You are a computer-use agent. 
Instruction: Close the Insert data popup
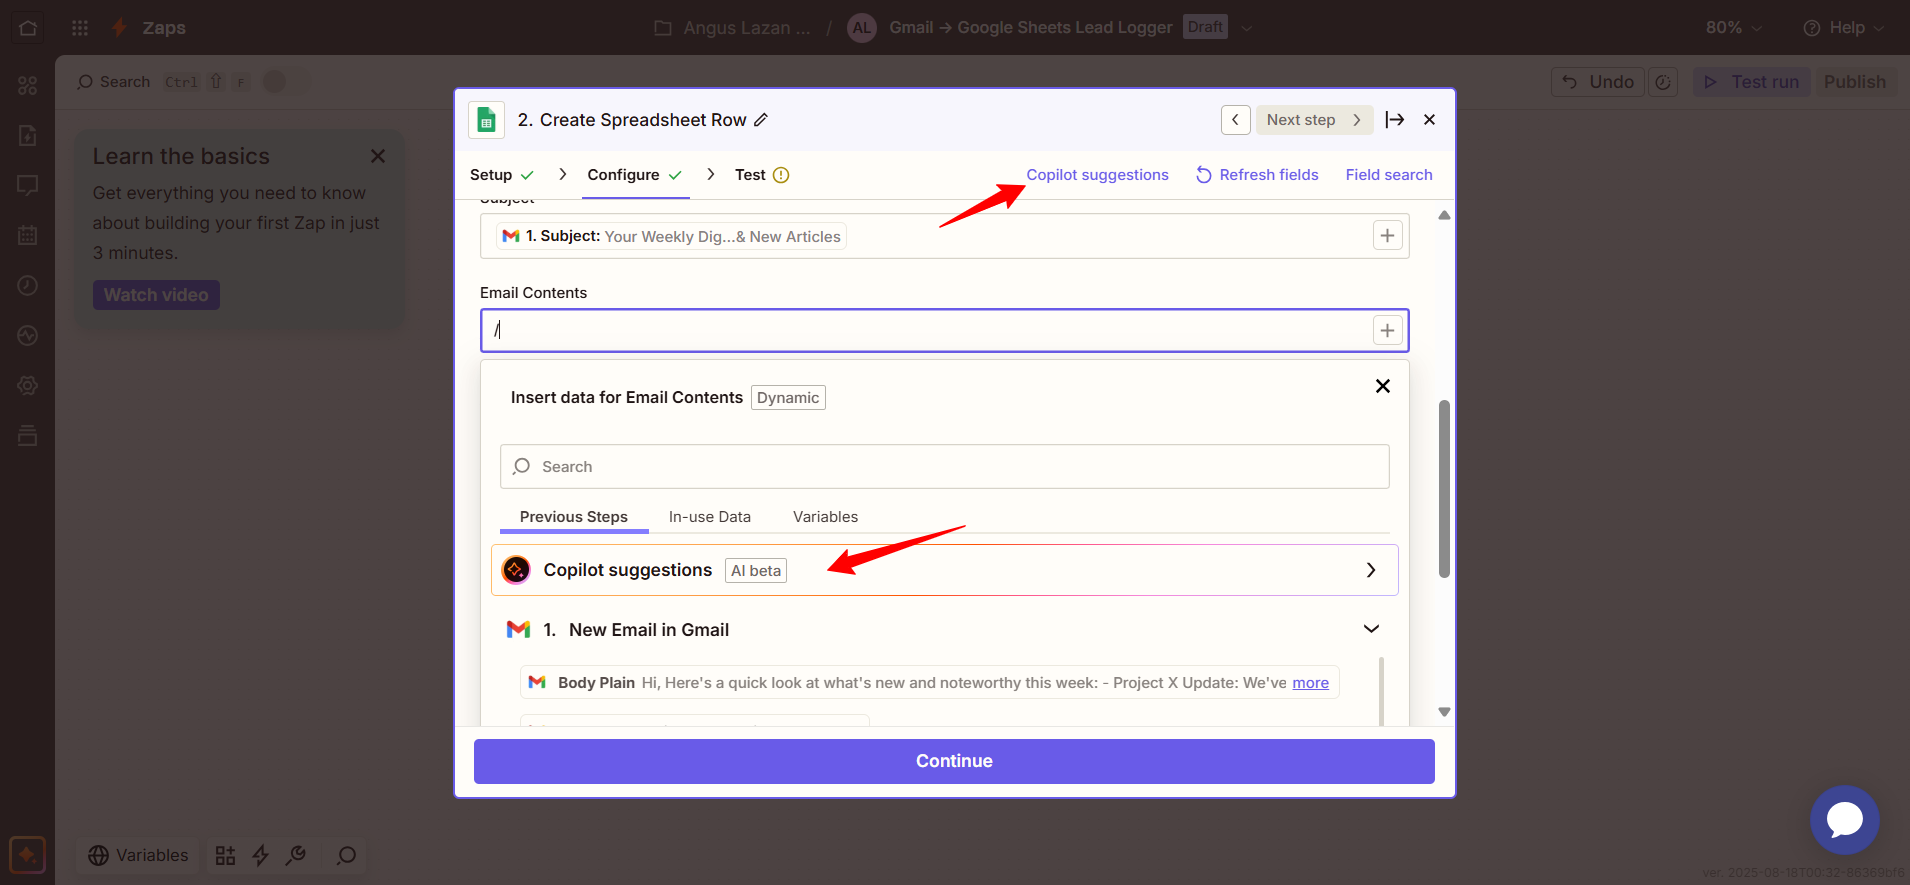point(1383,386)
